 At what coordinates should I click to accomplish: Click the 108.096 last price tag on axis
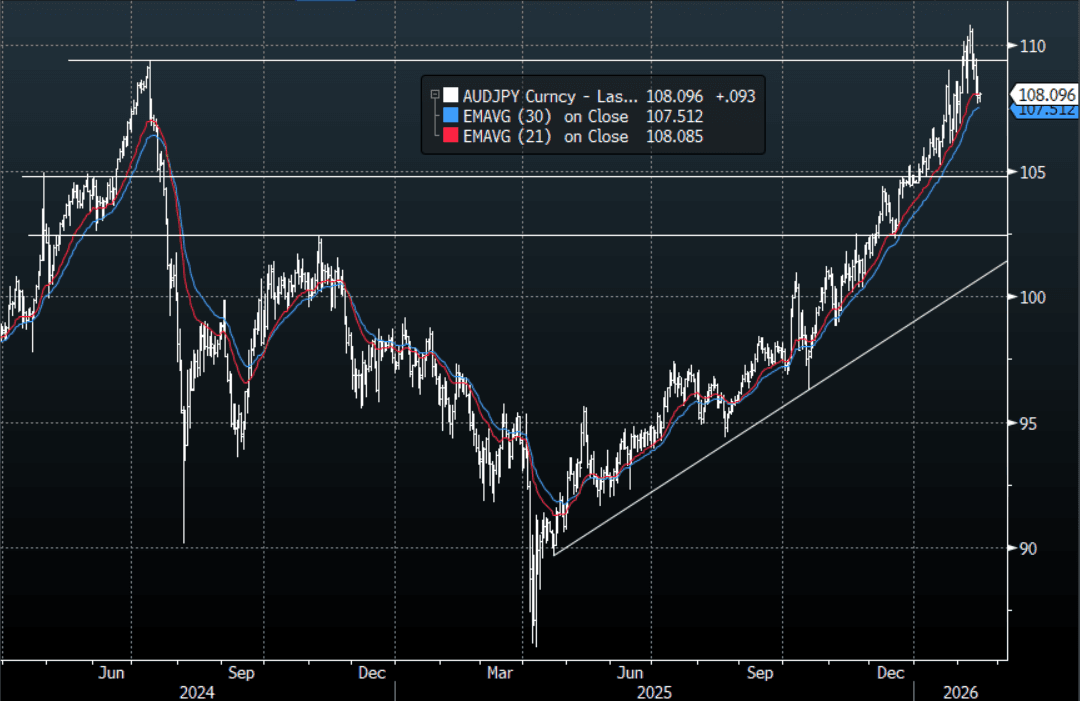tap(1048, 95)
